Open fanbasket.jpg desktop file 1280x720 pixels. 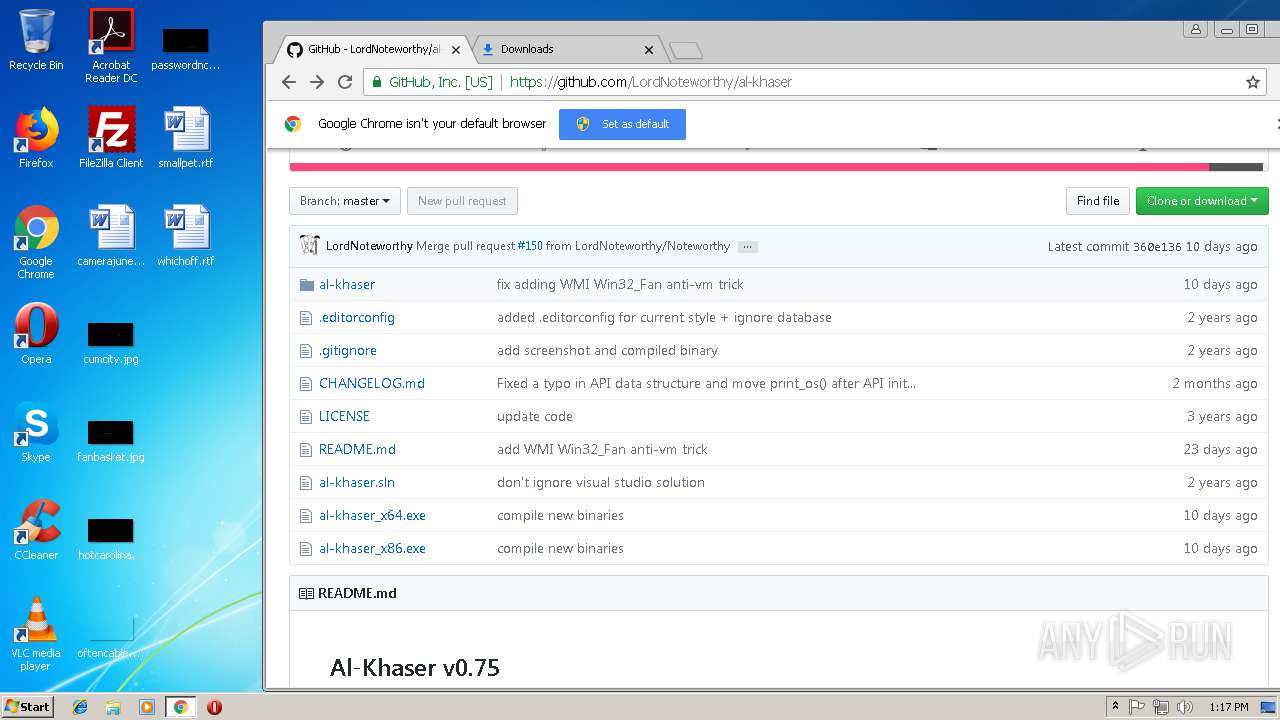111,442
